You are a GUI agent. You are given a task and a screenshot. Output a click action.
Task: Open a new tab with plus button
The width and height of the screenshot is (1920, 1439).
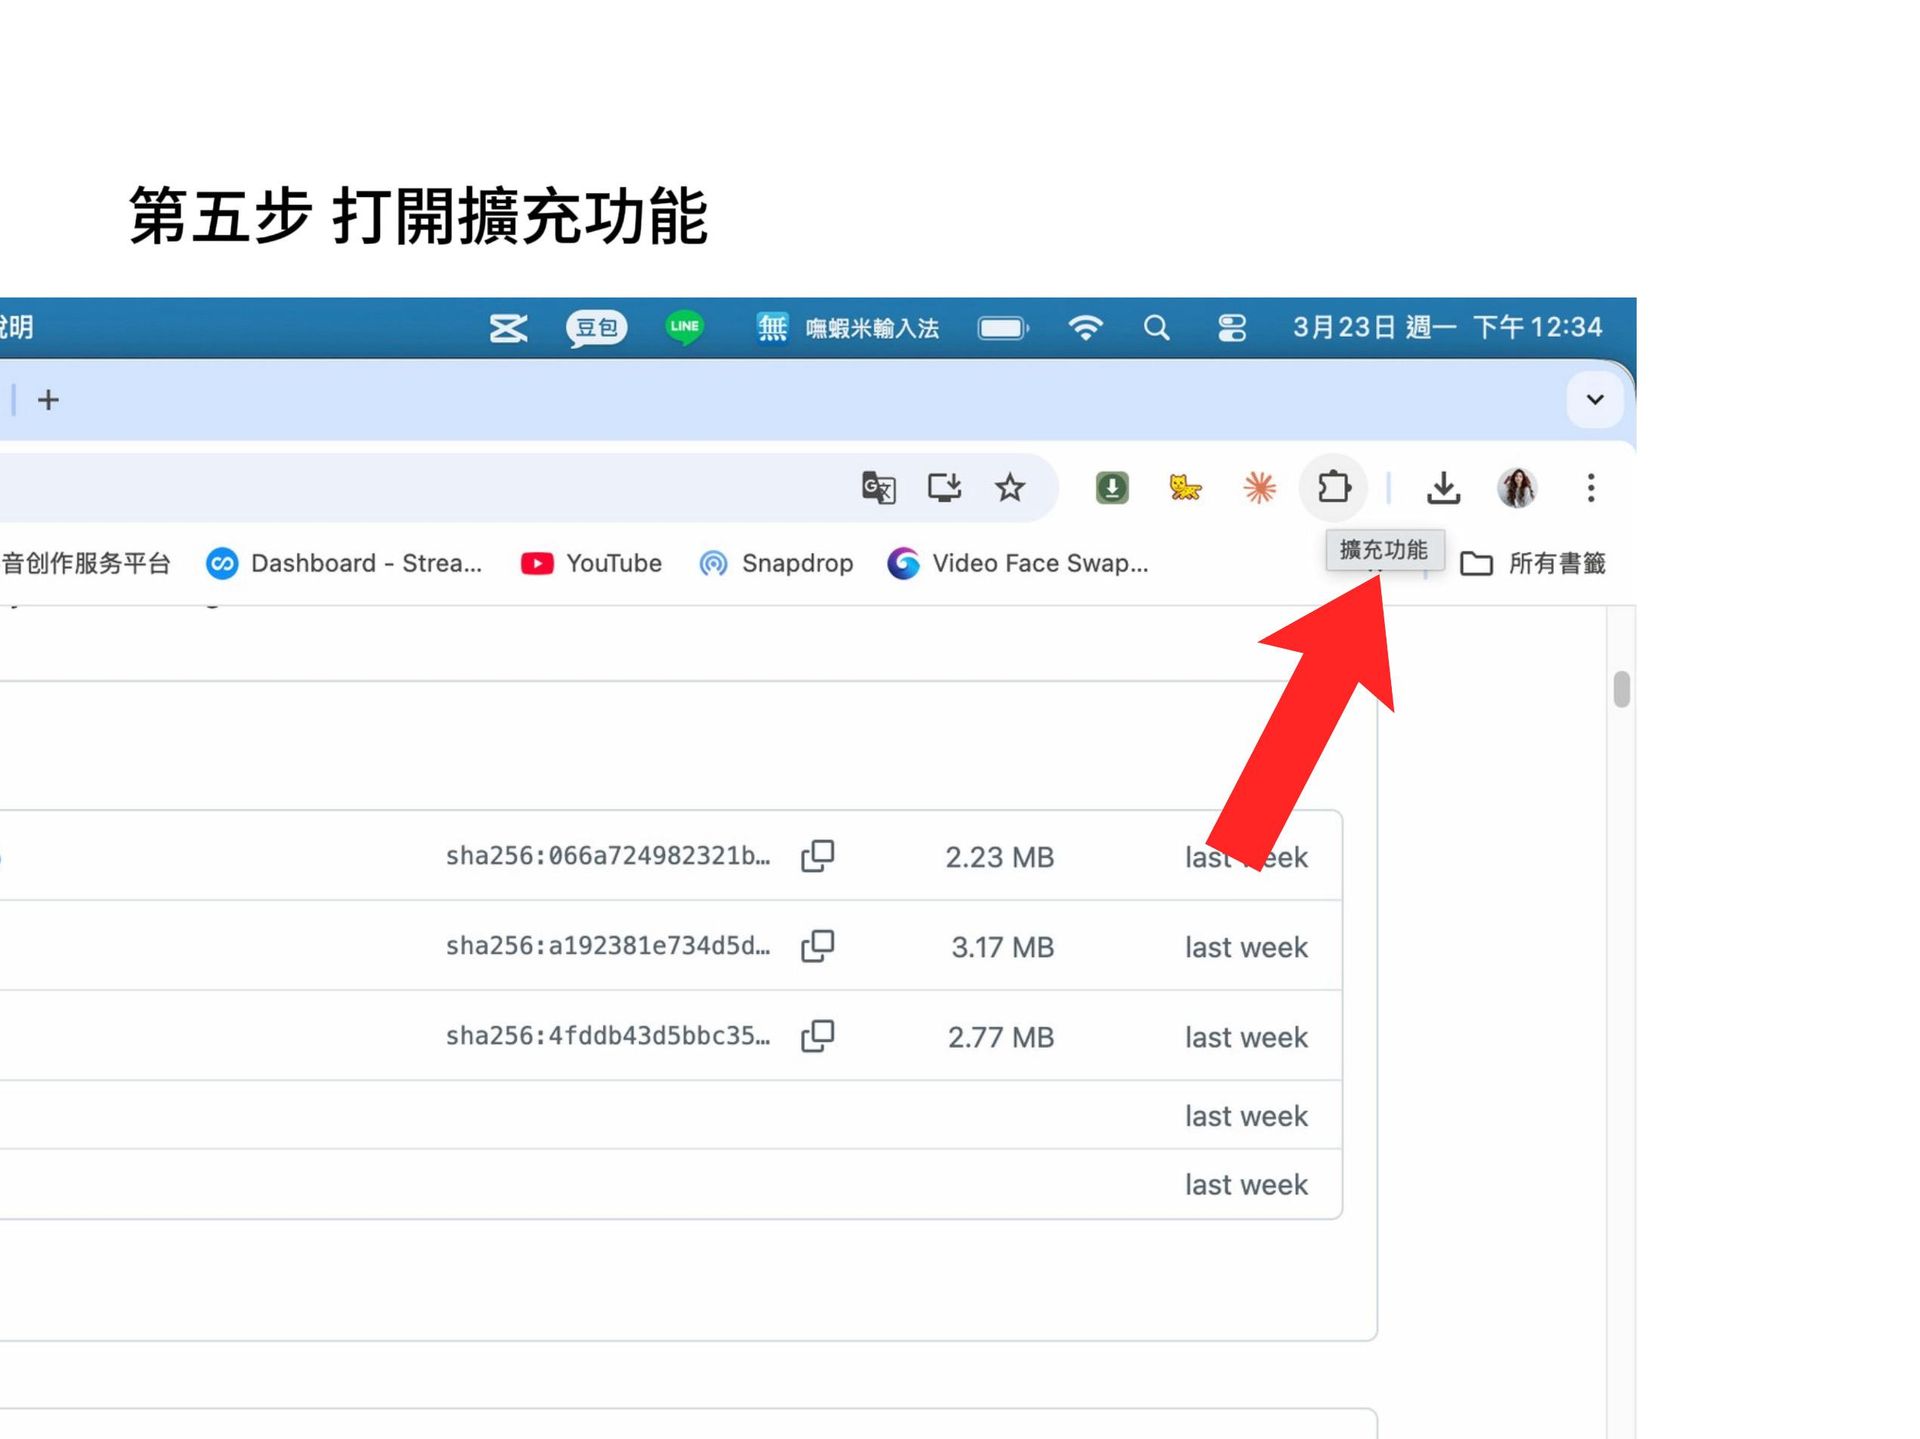pyautogui.click(x=48, y=400)
